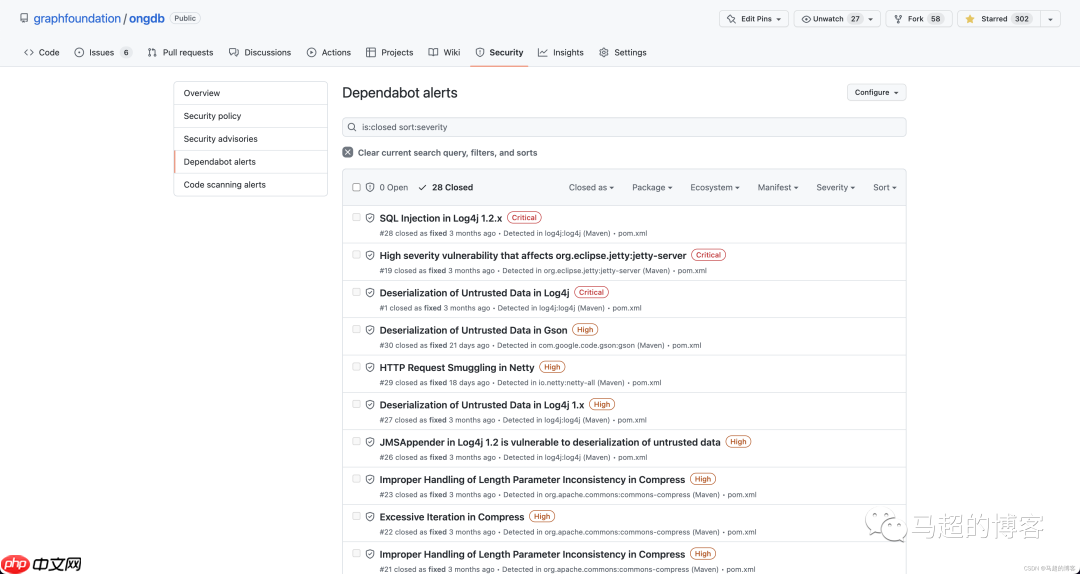The width and height of the screenshot is (1080, 574).
Task: Show 0 Open alerts
Action: (386, 187)
